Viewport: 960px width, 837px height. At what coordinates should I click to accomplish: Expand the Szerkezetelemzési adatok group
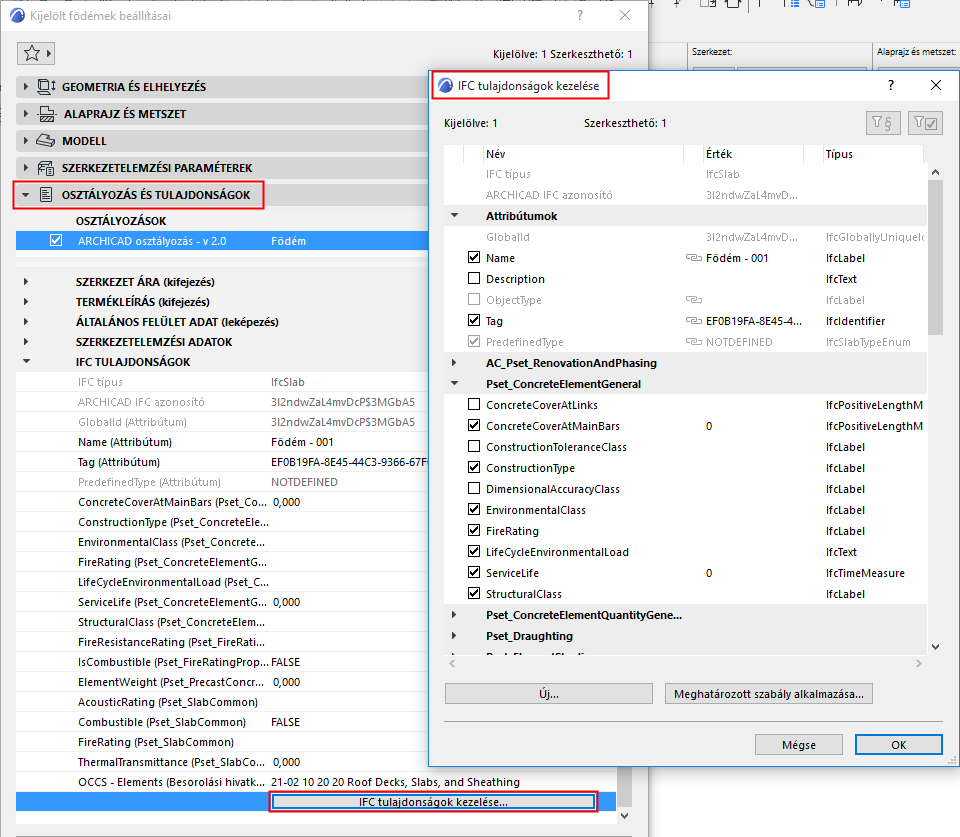click(26, 342)
